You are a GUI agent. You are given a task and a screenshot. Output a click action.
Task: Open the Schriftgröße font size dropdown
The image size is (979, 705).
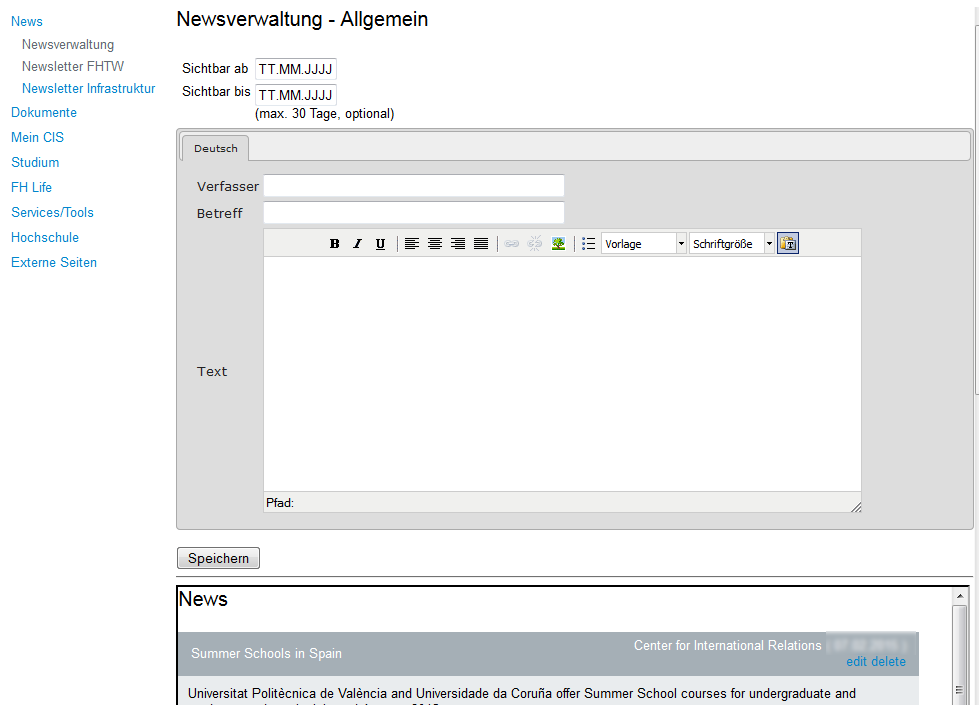[x=732, y=244]
